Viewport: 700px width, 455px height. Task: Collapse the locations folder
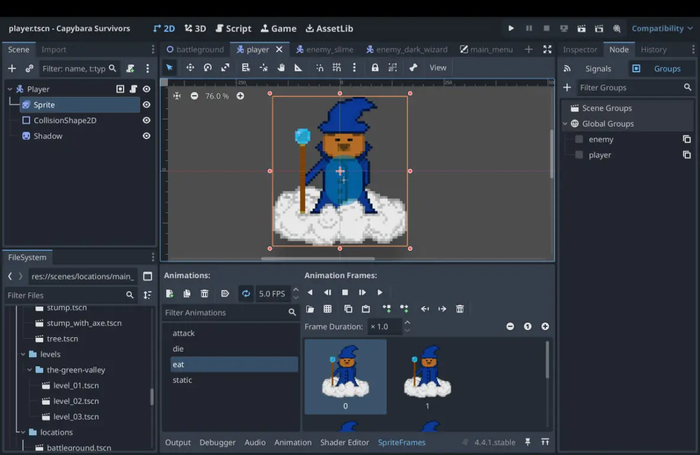[x=23, y=432]
